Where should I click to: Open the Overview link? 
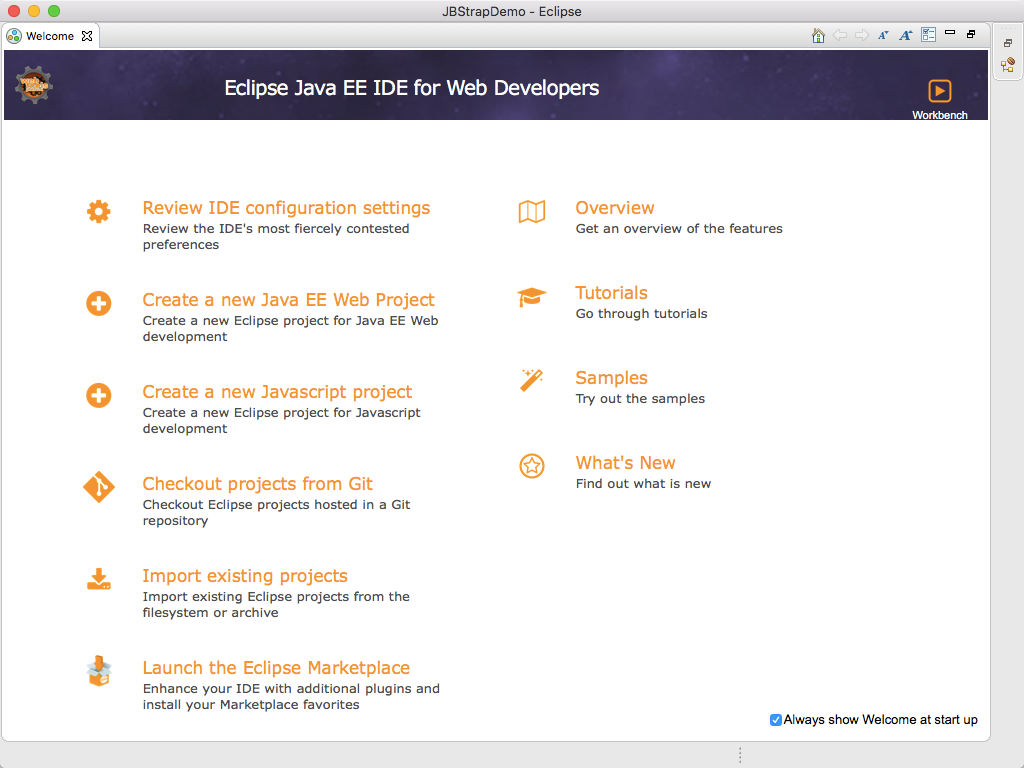click(615, 208)
